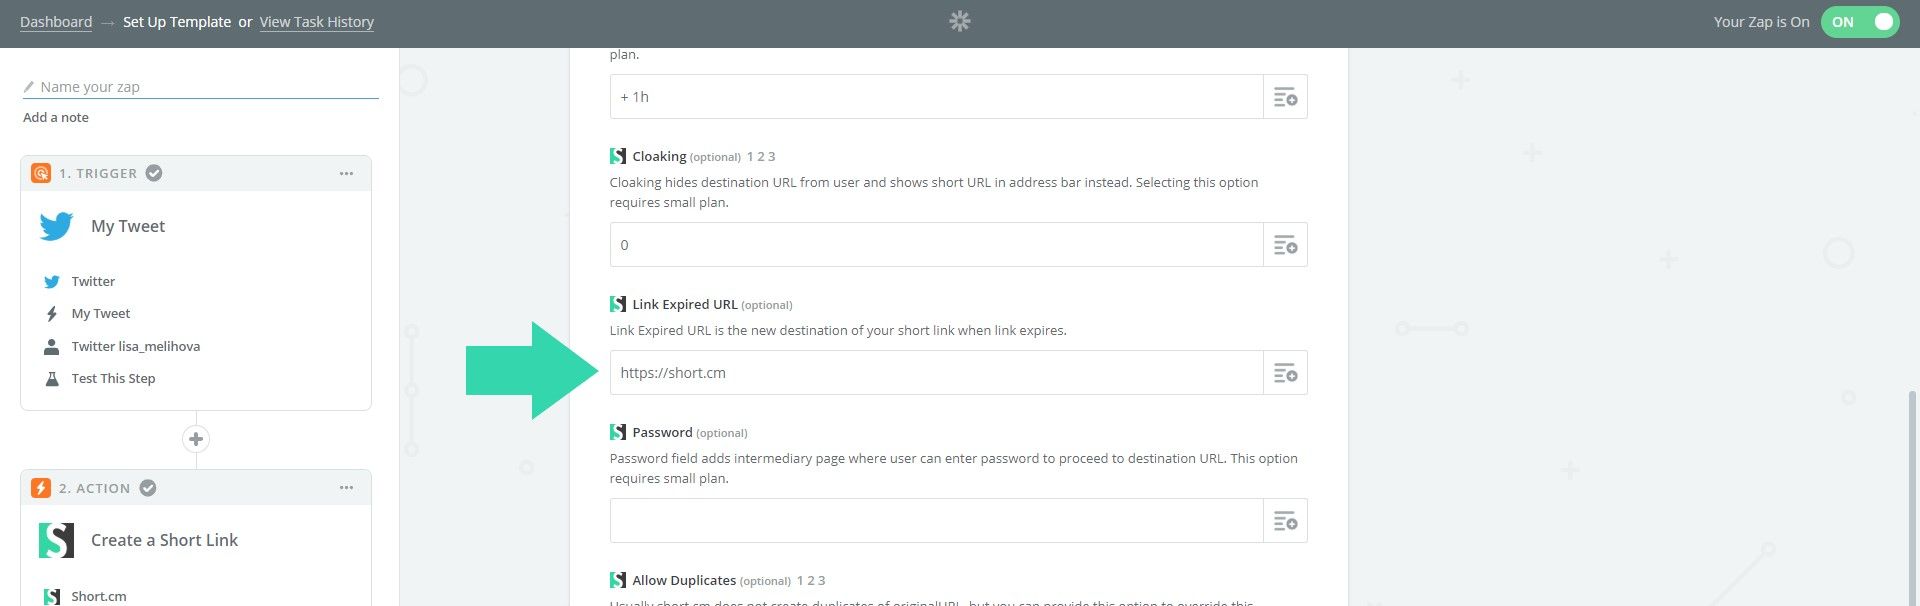Viewport: 1920px width, 606px height.
Task: Click the Password text field
Action: click(936, 521)
